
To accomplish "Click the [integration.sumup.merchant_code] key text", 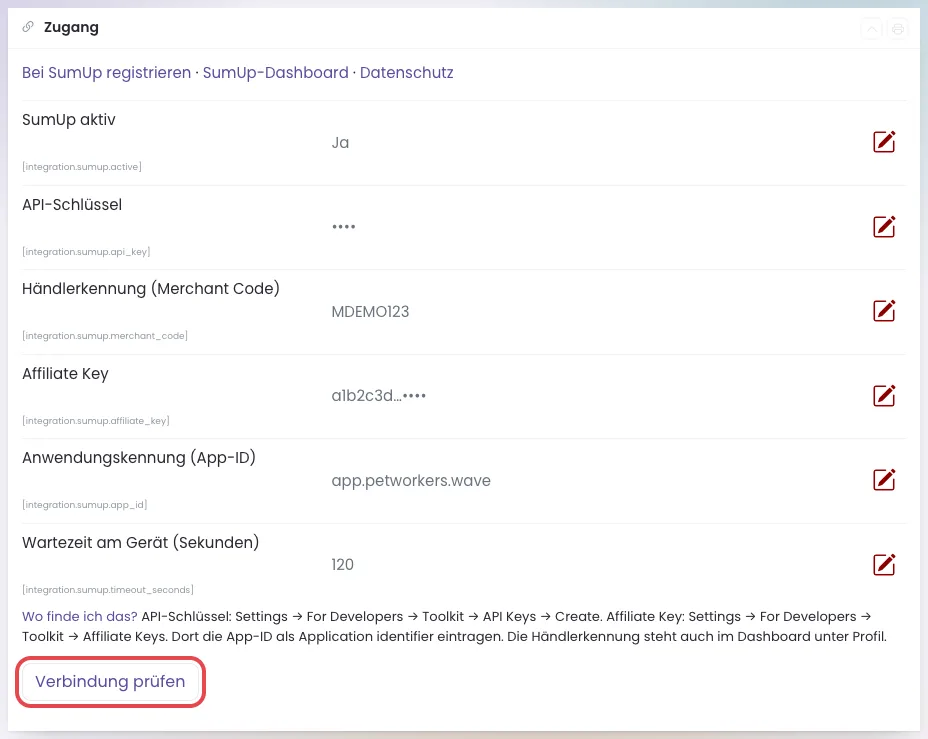I will point(105,336).
